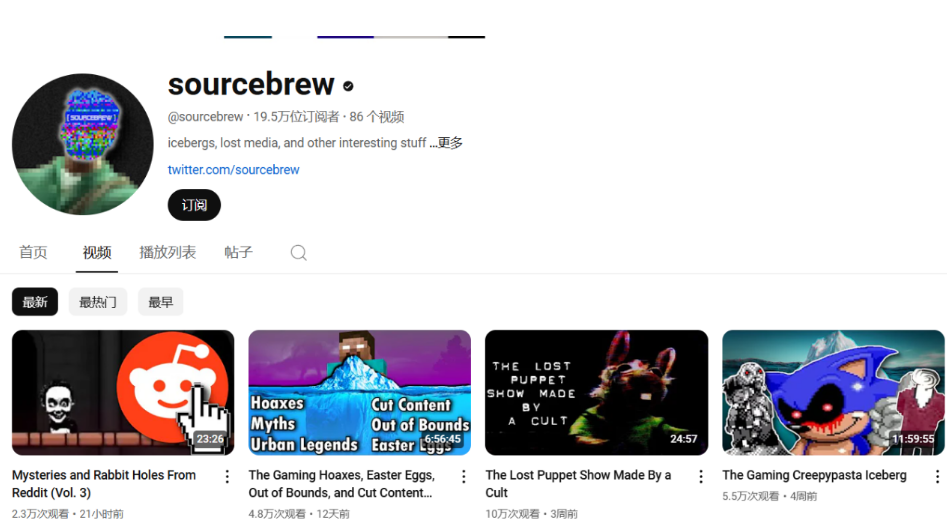
Task: Switch to the 首页 tab
Action: (x=33, y=253)
